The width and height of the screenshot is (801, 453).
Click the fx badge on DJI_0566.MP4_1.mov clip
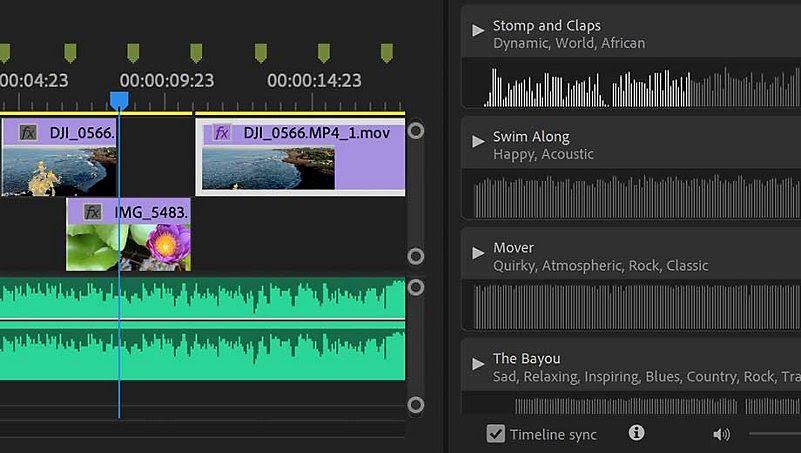click(x=221, y=133)
